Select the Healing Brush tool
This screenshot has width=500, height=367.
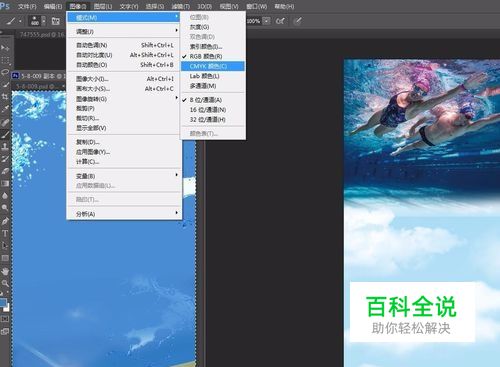(5, 122)
